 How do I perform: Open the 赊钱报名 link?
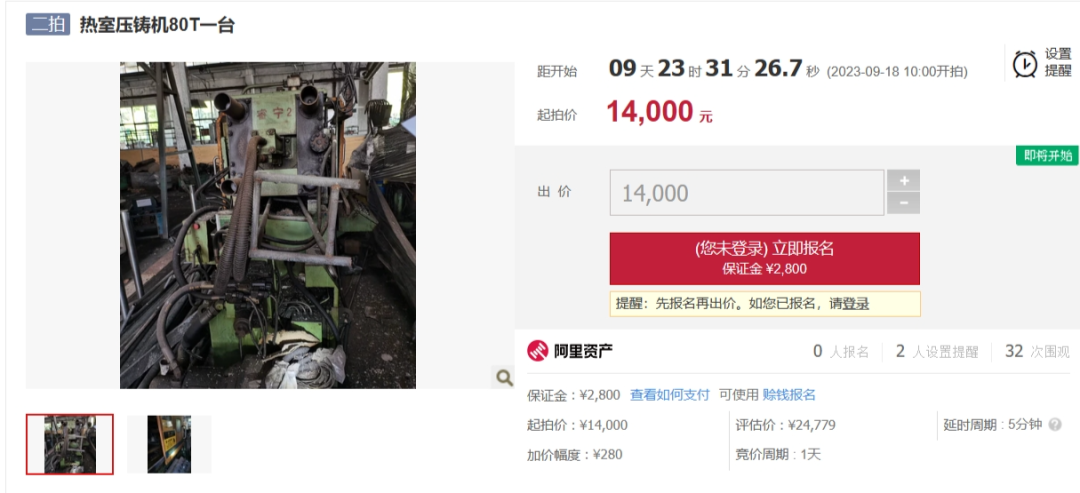(x=789, y=395)
